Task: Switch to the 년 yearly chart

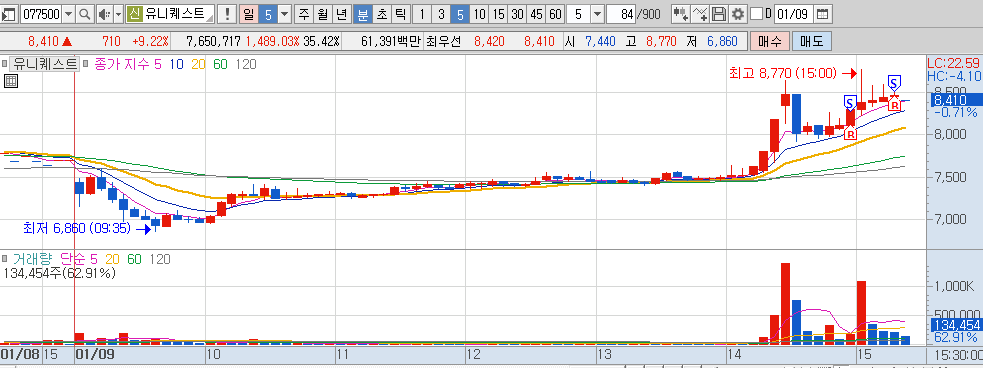Action: [341, 14]
